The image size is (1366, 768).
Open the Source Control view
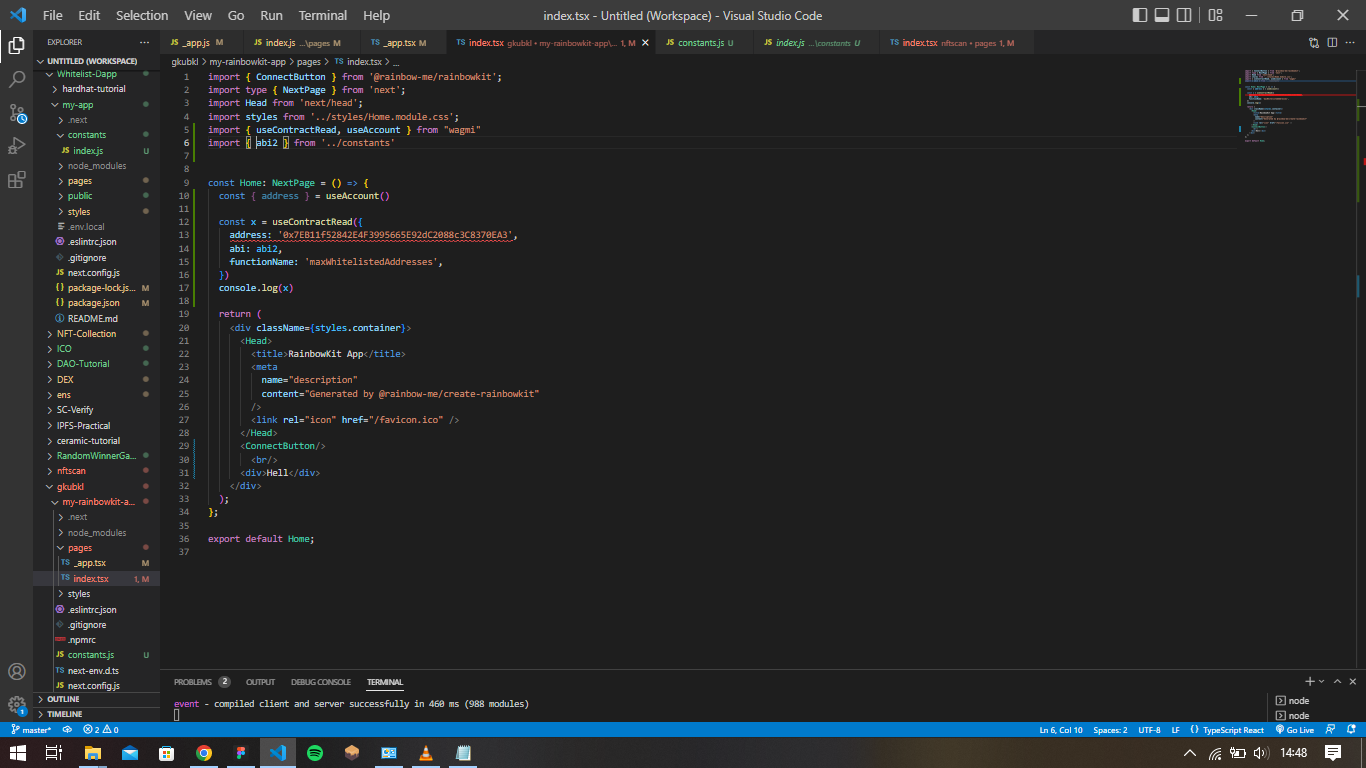tap(15, 110)
